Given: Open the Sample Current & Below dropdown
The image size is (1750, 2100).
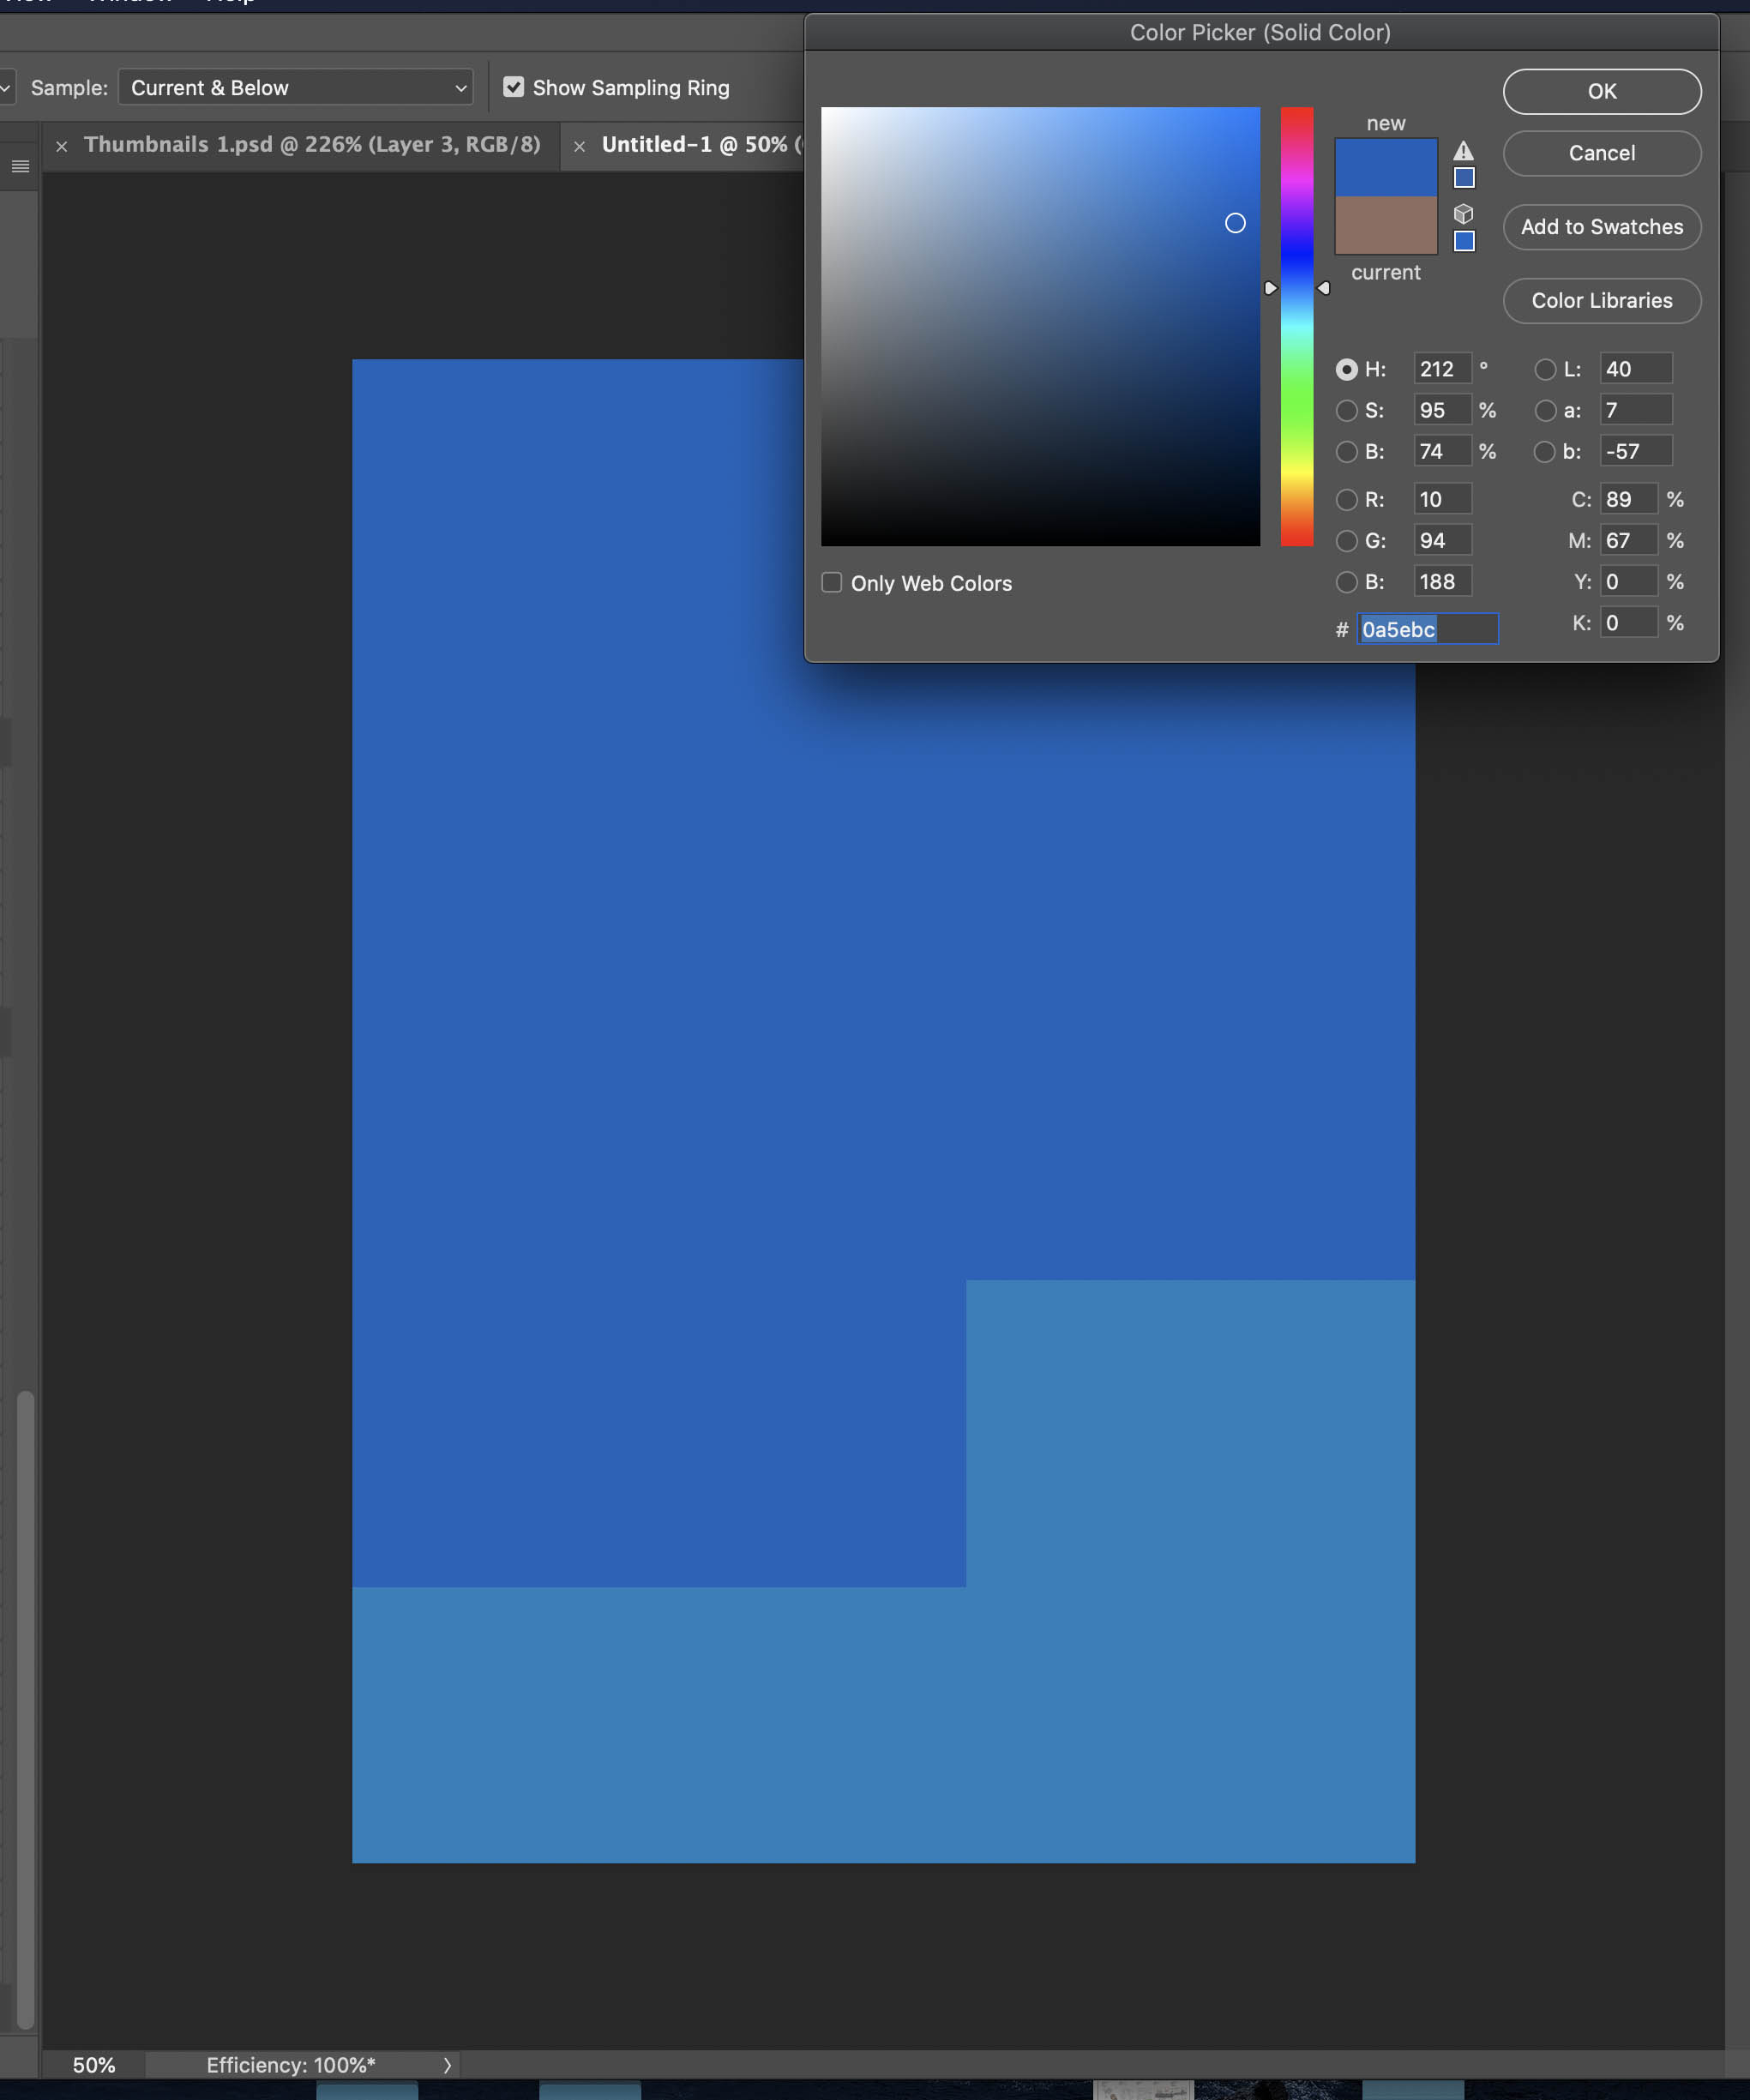Looking at the screenshot, I should [x=295, y=87].
